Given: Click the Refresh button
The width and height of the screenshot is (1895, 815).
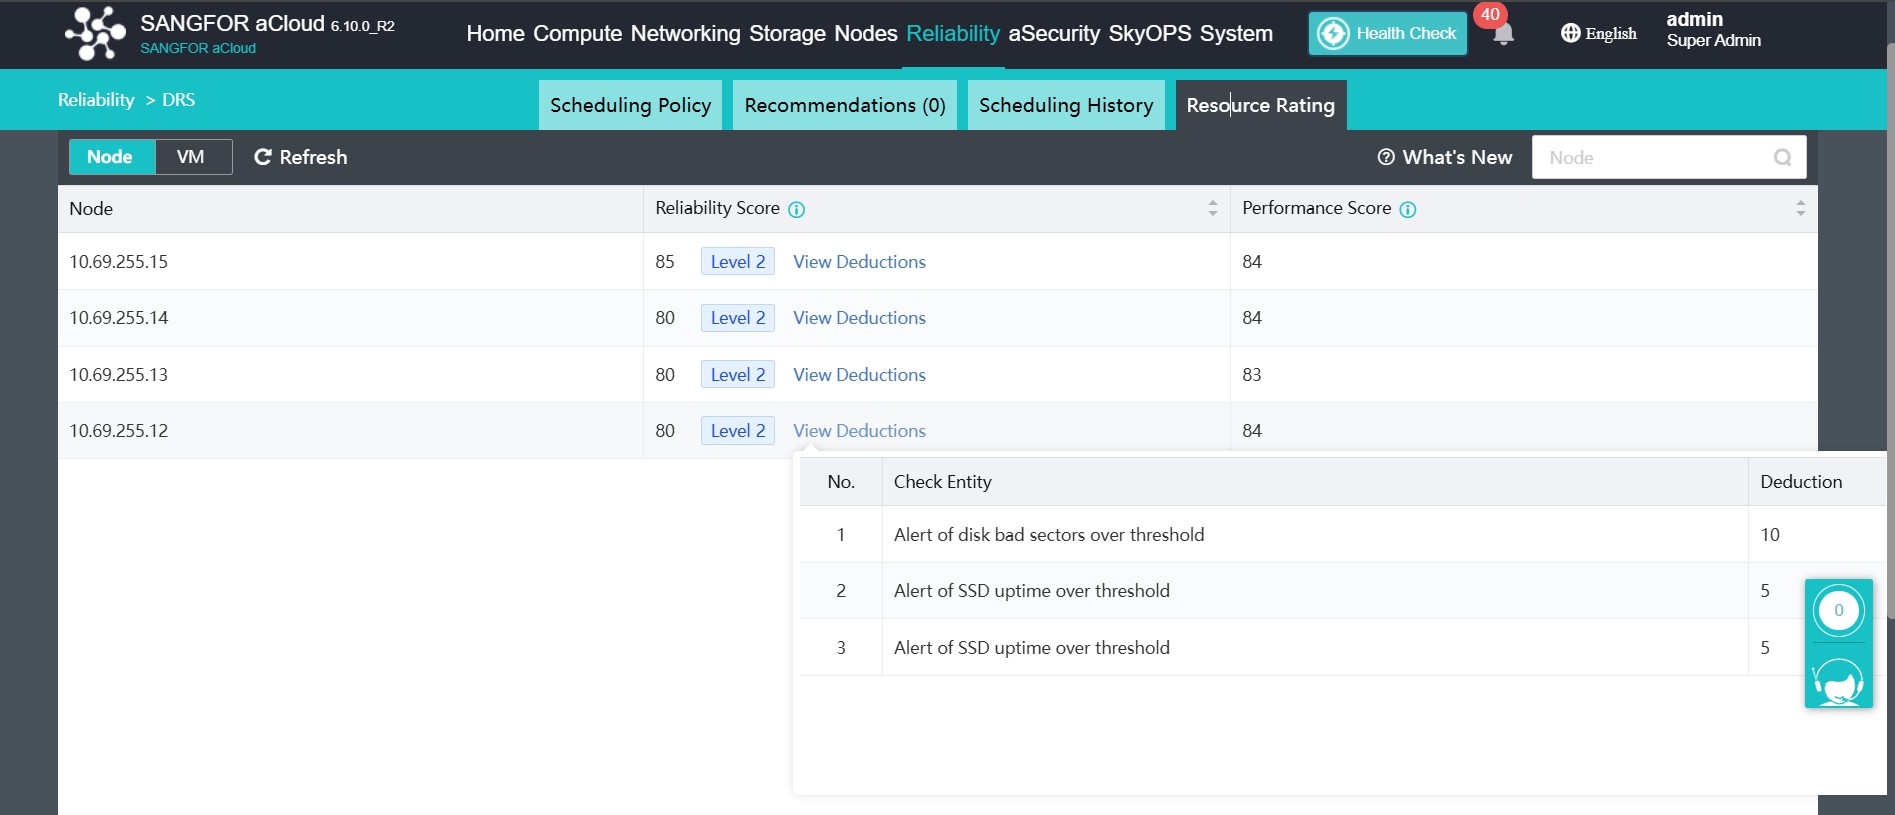Looking at the screenshot, I should coord(301,157).
